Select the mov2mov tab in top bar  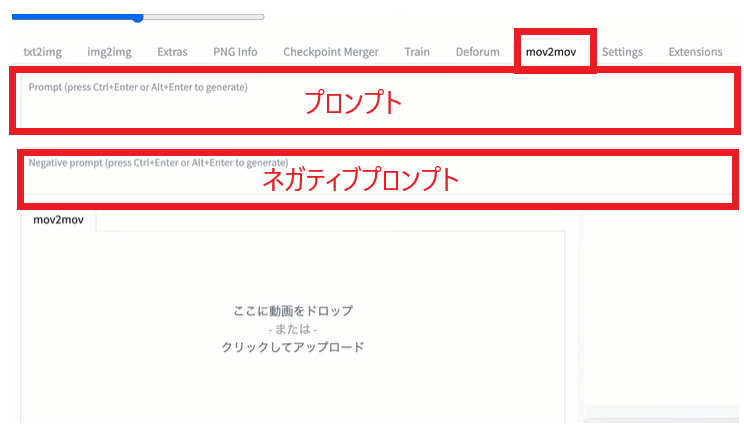point(551,52)
